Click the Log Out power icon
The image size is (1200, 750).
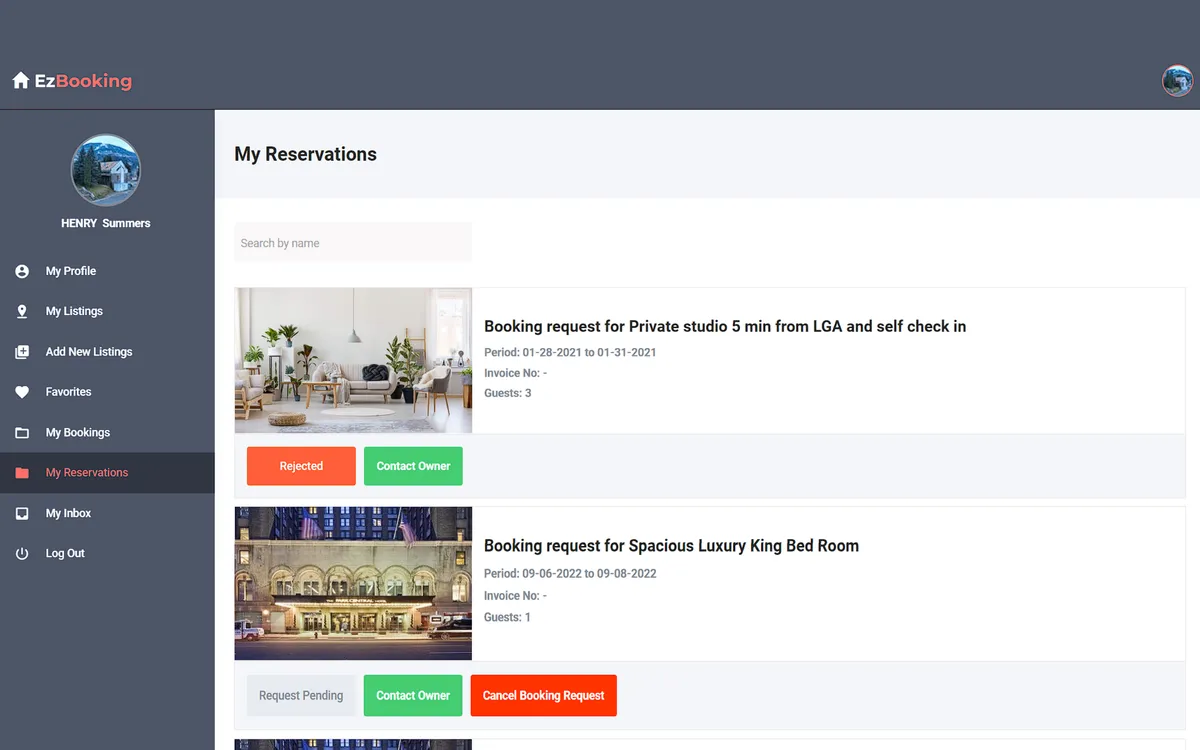(x=22, y=554)
